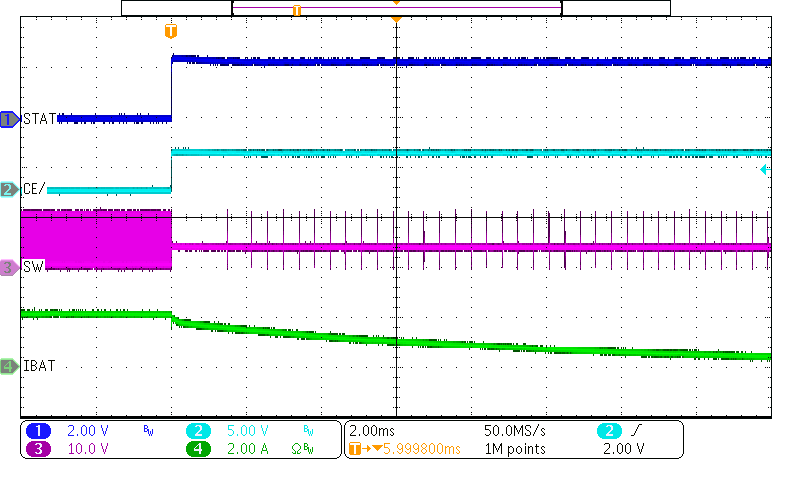This screenshot has height=480, width=800.
Task: Click the 50.0MS/s sample rate readout
Action: tap(516, 430)
